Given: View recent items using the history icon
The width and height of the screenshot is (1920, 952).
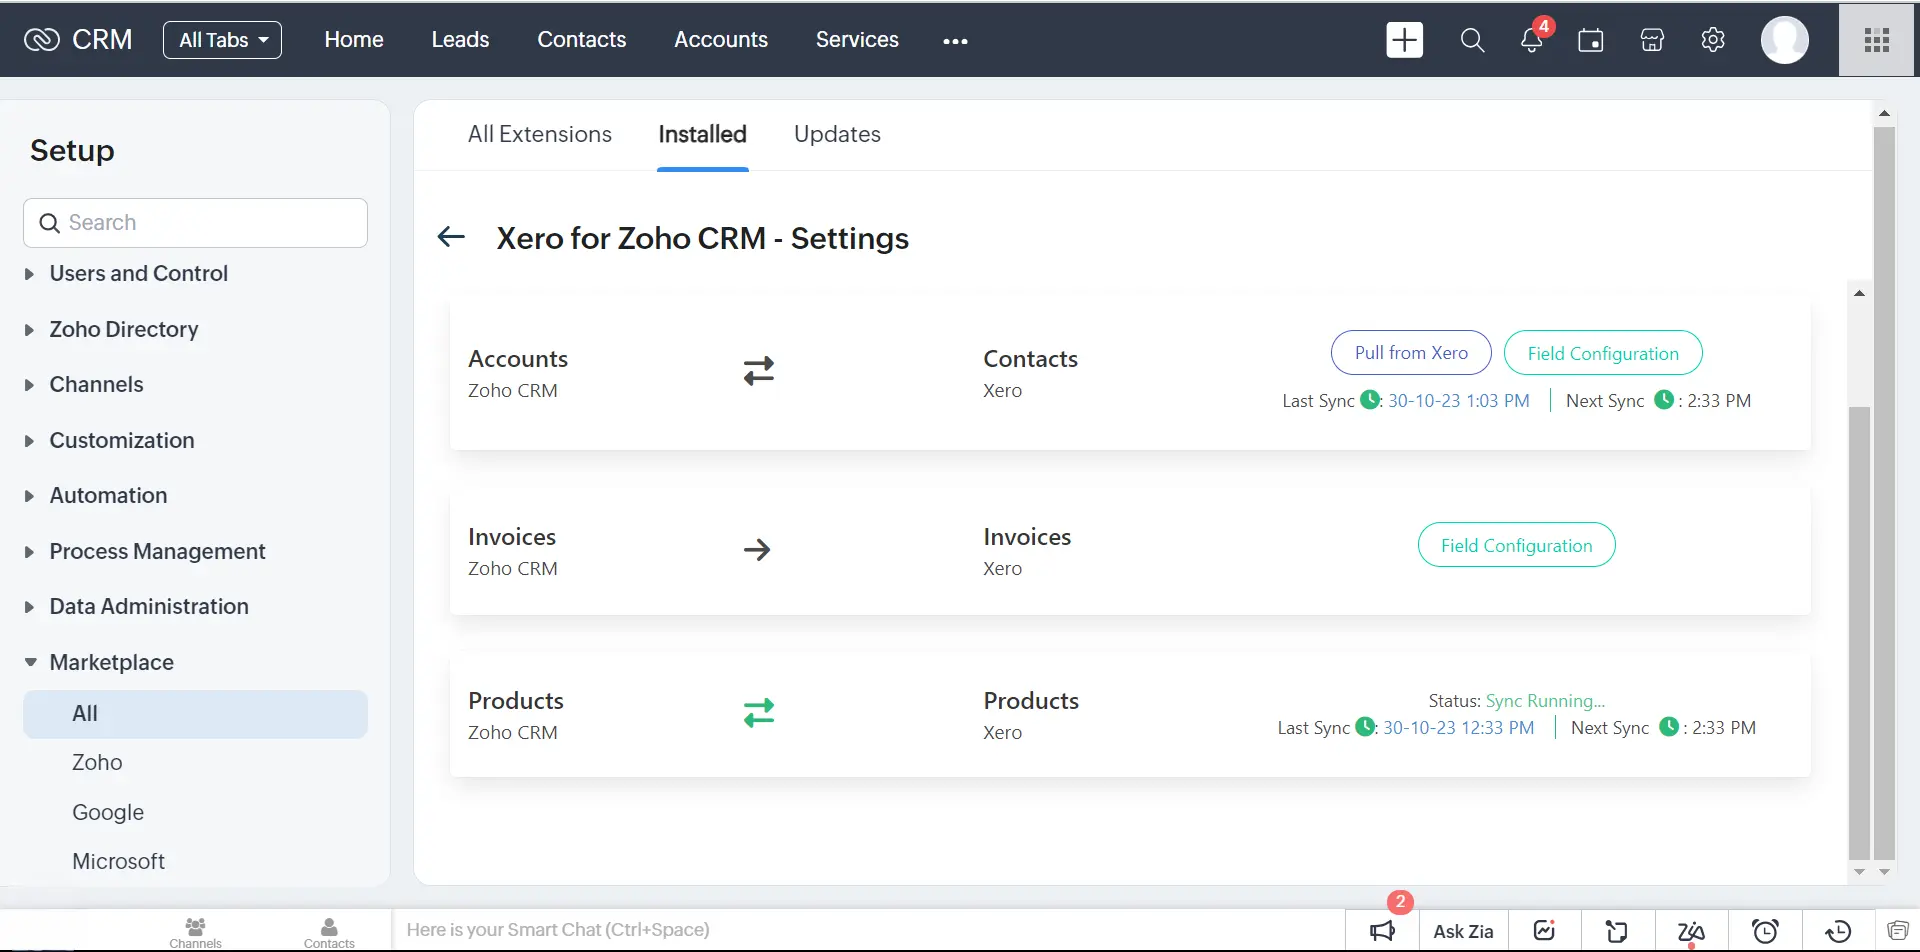Looking at the screenshot, I should 1836,930.
